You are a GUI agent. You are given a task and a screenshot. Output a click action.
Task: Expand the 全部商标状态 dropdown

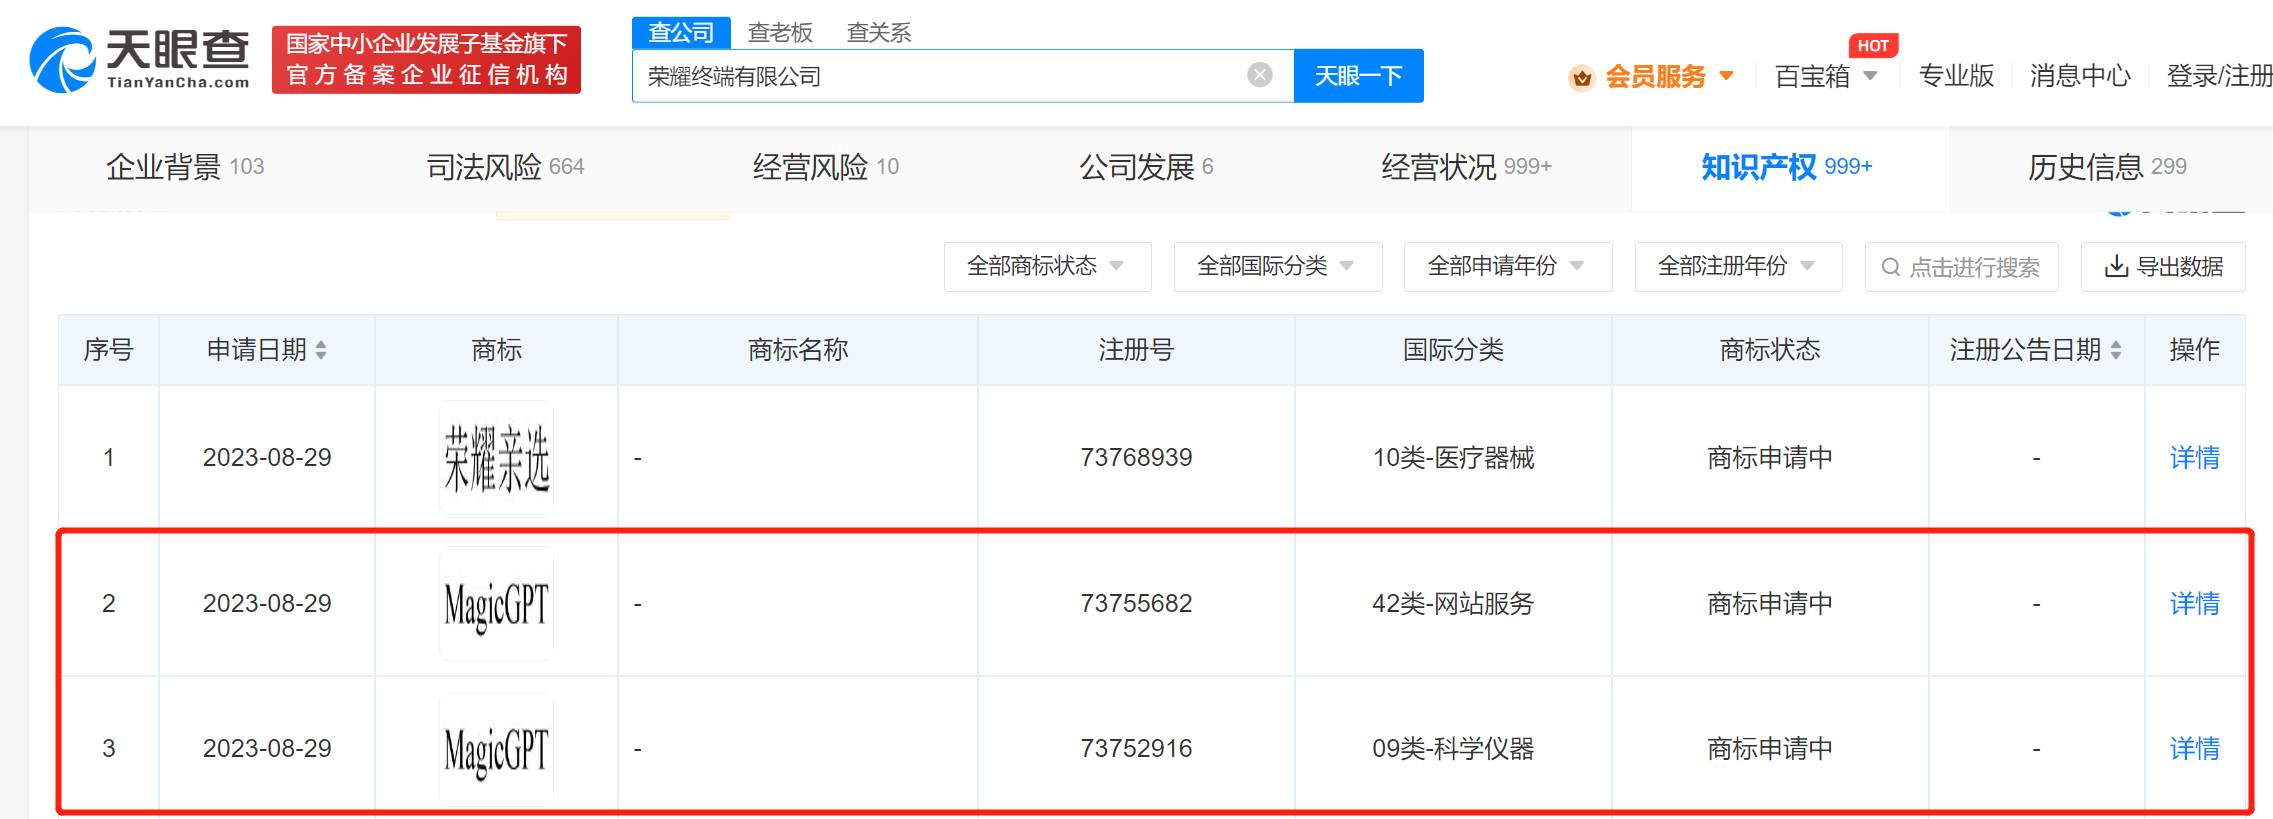pyautogui.click(x=1047, y=267)
